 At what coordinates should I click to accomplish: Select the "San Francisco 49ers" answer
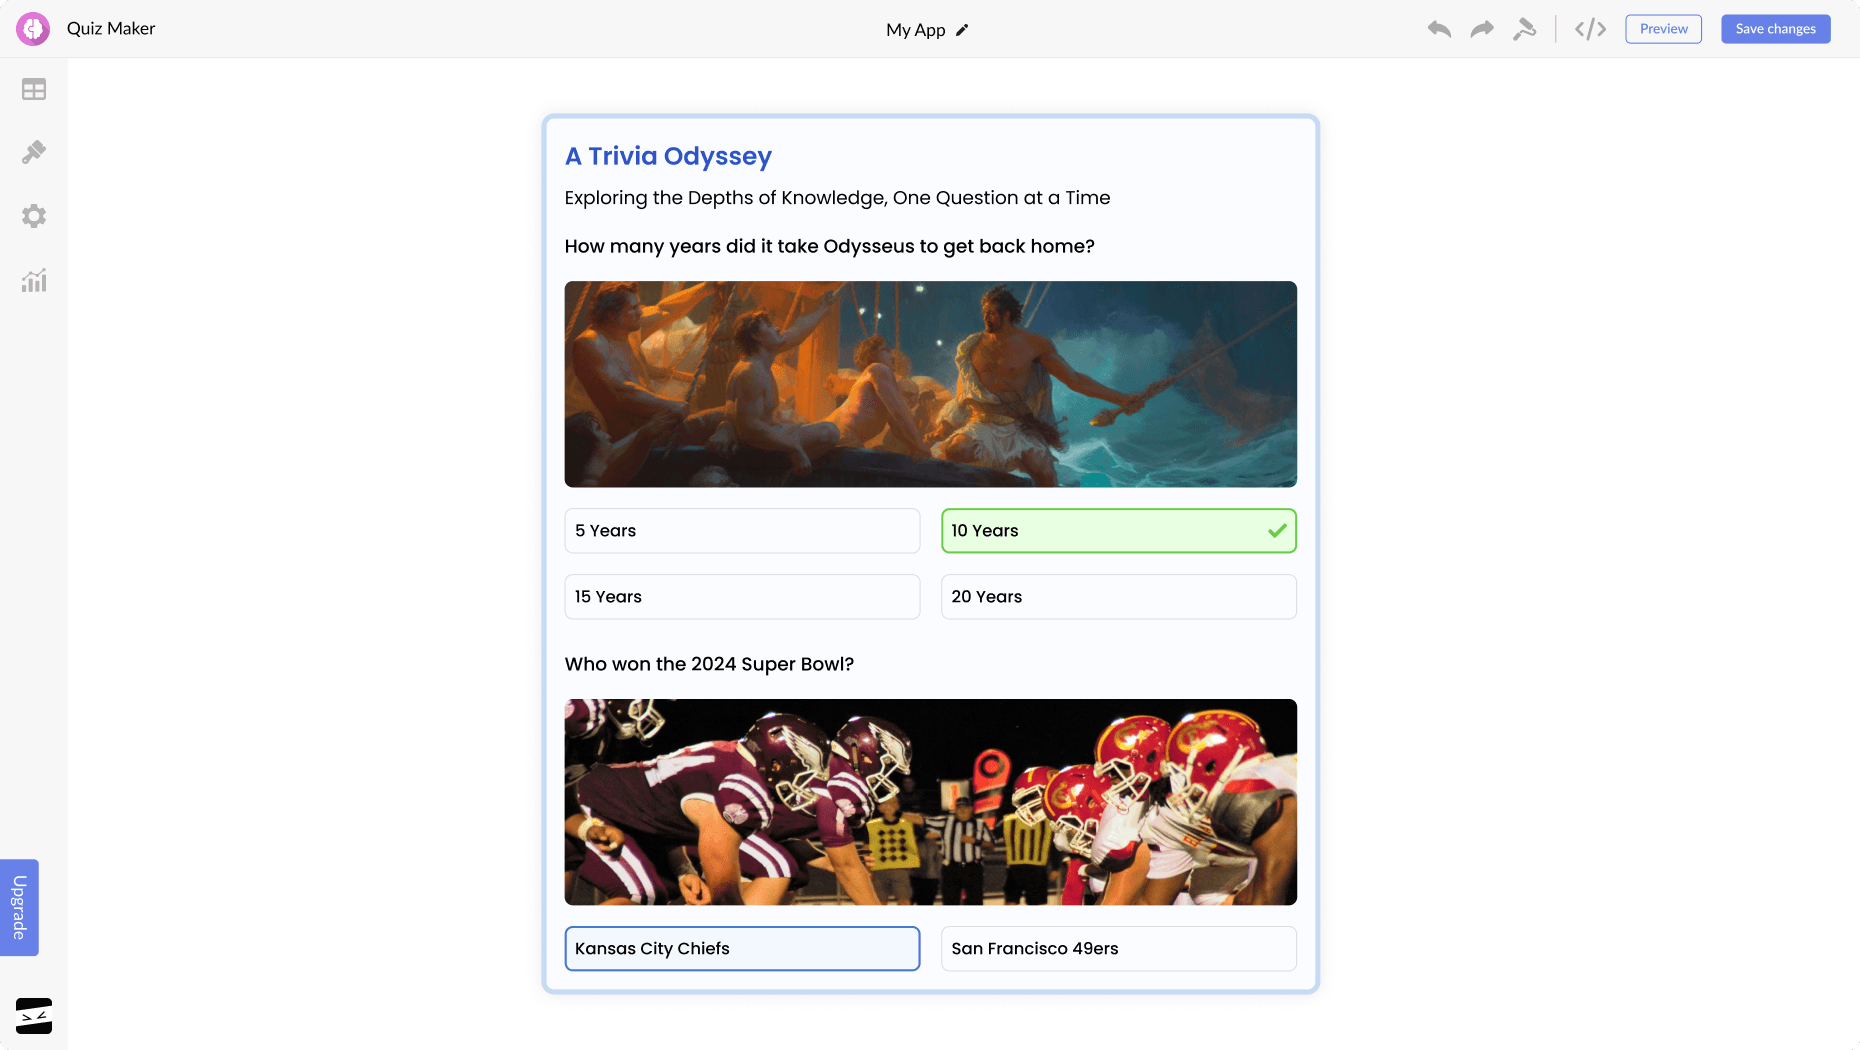[x=1118, y=948]
